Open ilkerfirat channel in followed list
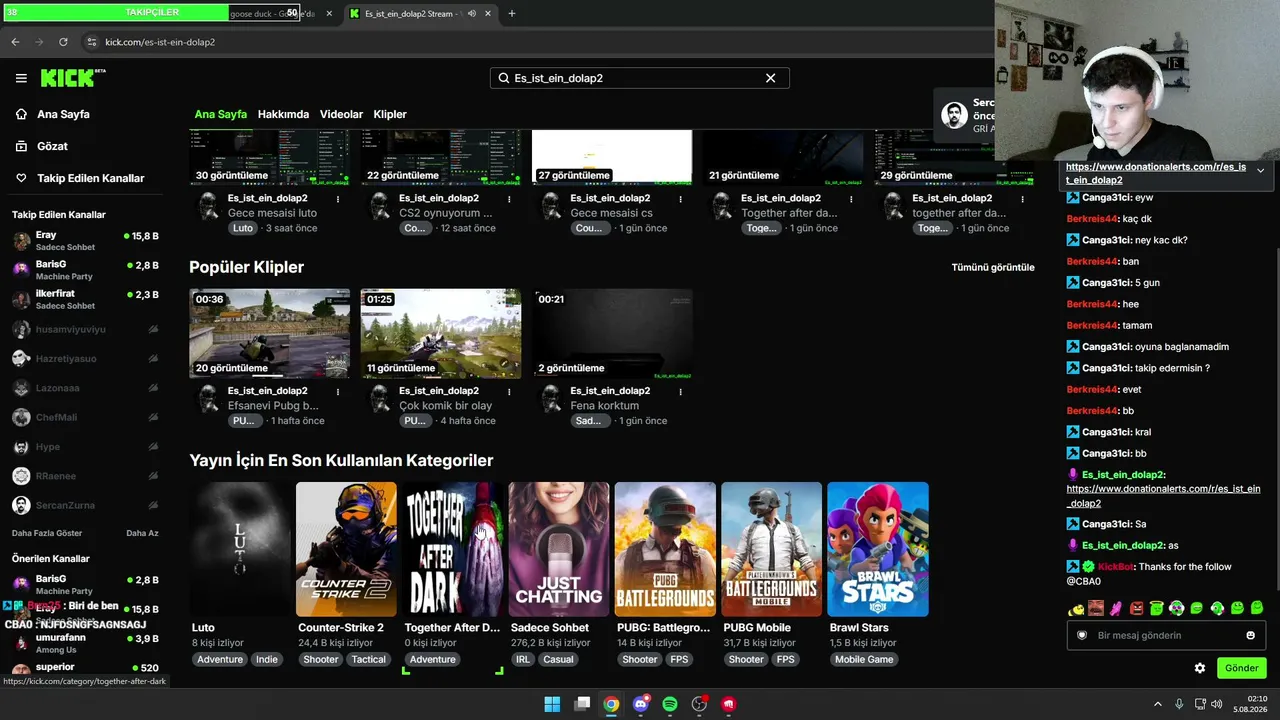 click(85, 300)
